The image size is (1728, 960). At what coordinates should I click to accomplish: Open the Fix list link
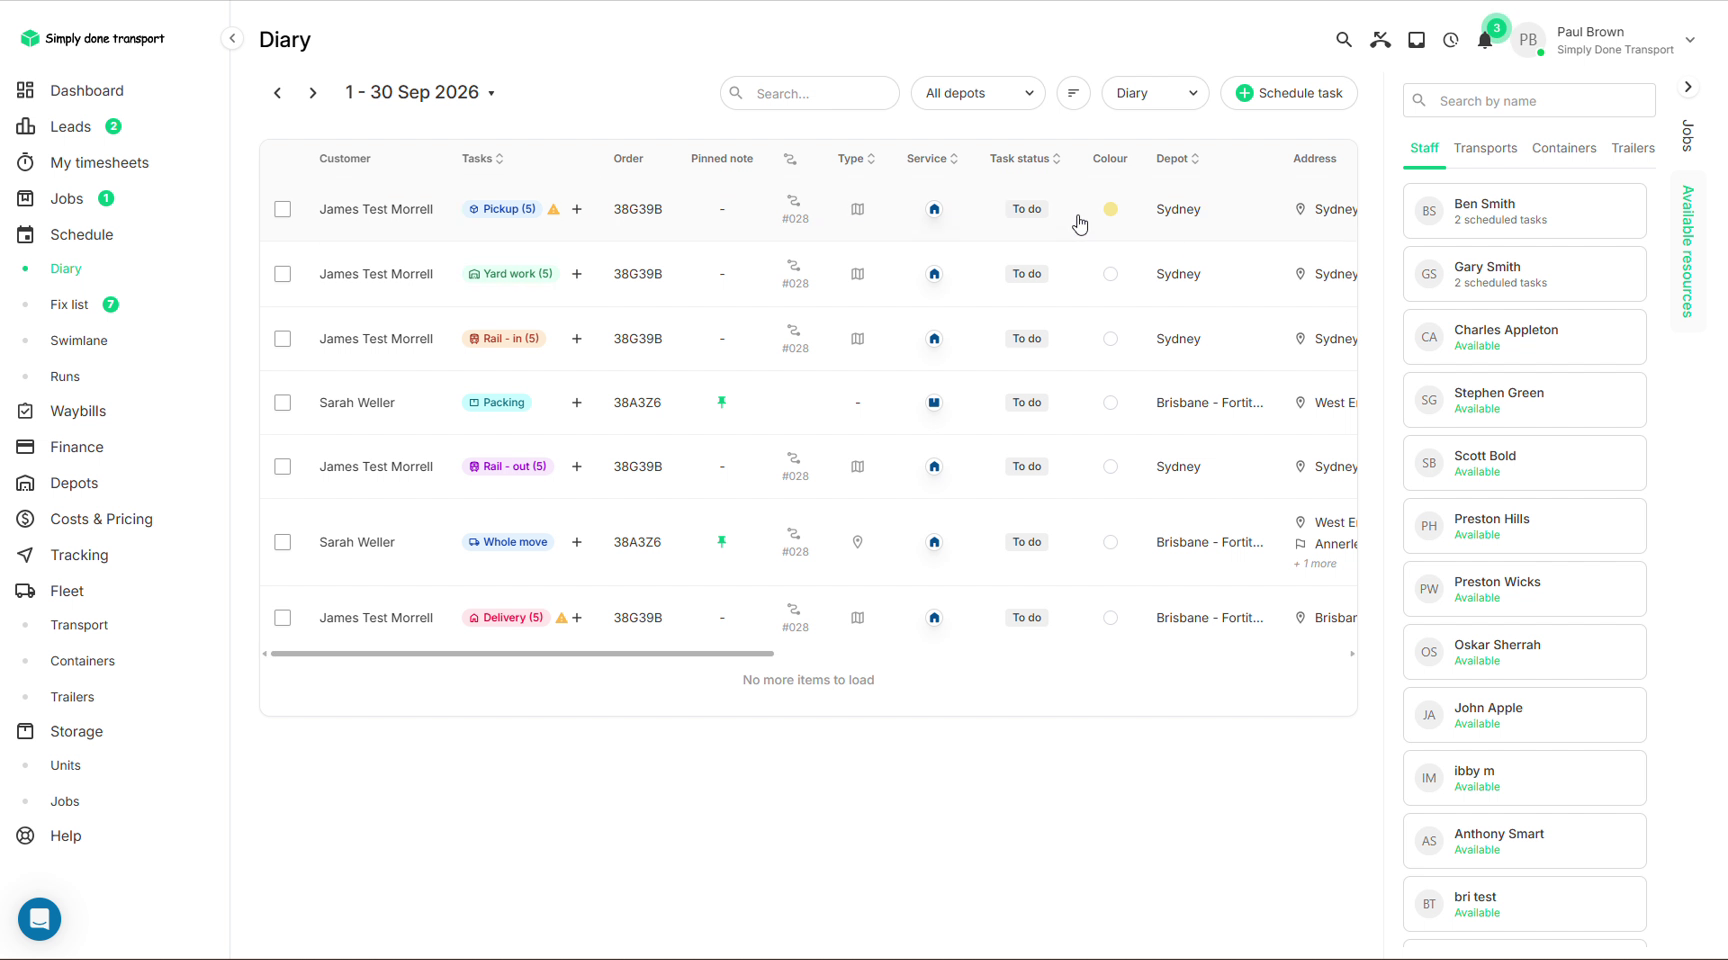coord(69,305)
